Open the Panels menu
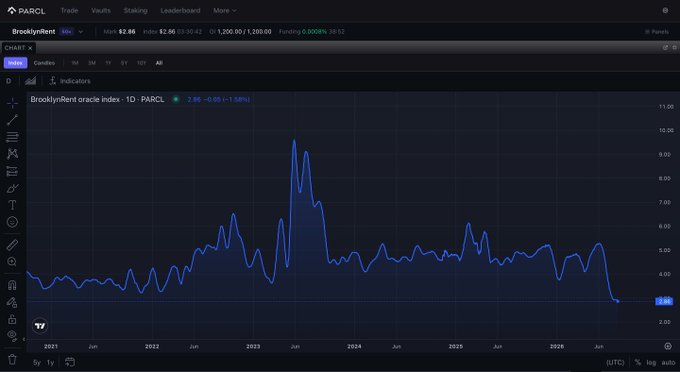Screen dimensions: 680x372 (x=657, y=32)
